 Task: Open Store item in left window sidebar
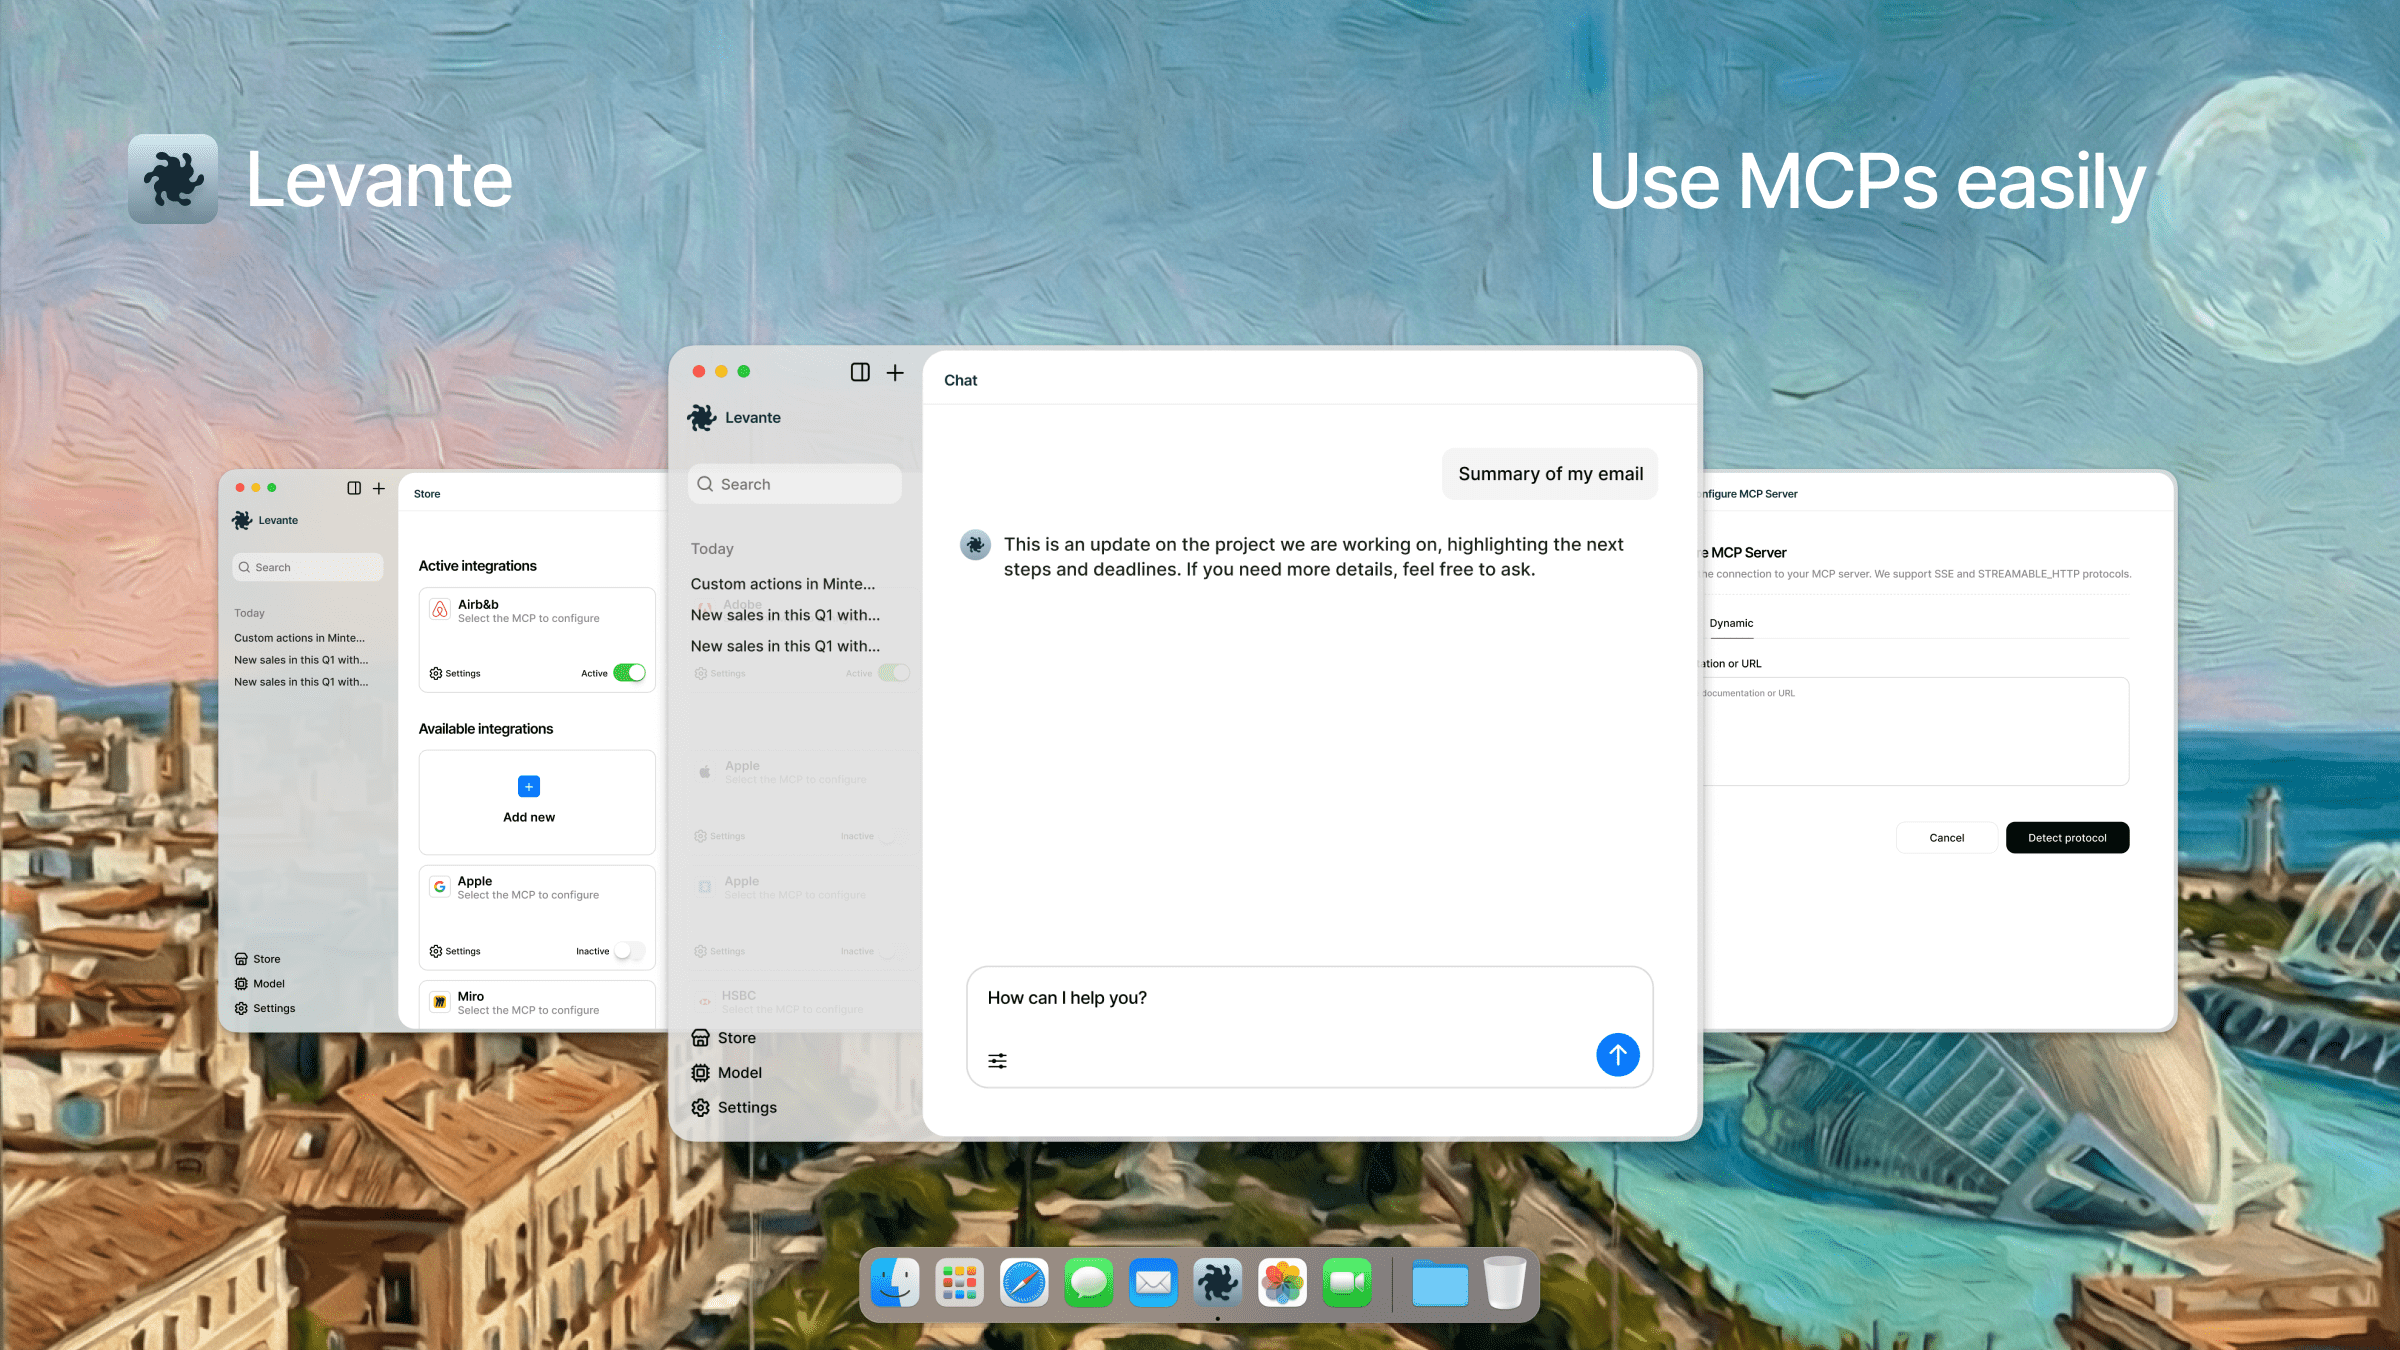(257, 959)
